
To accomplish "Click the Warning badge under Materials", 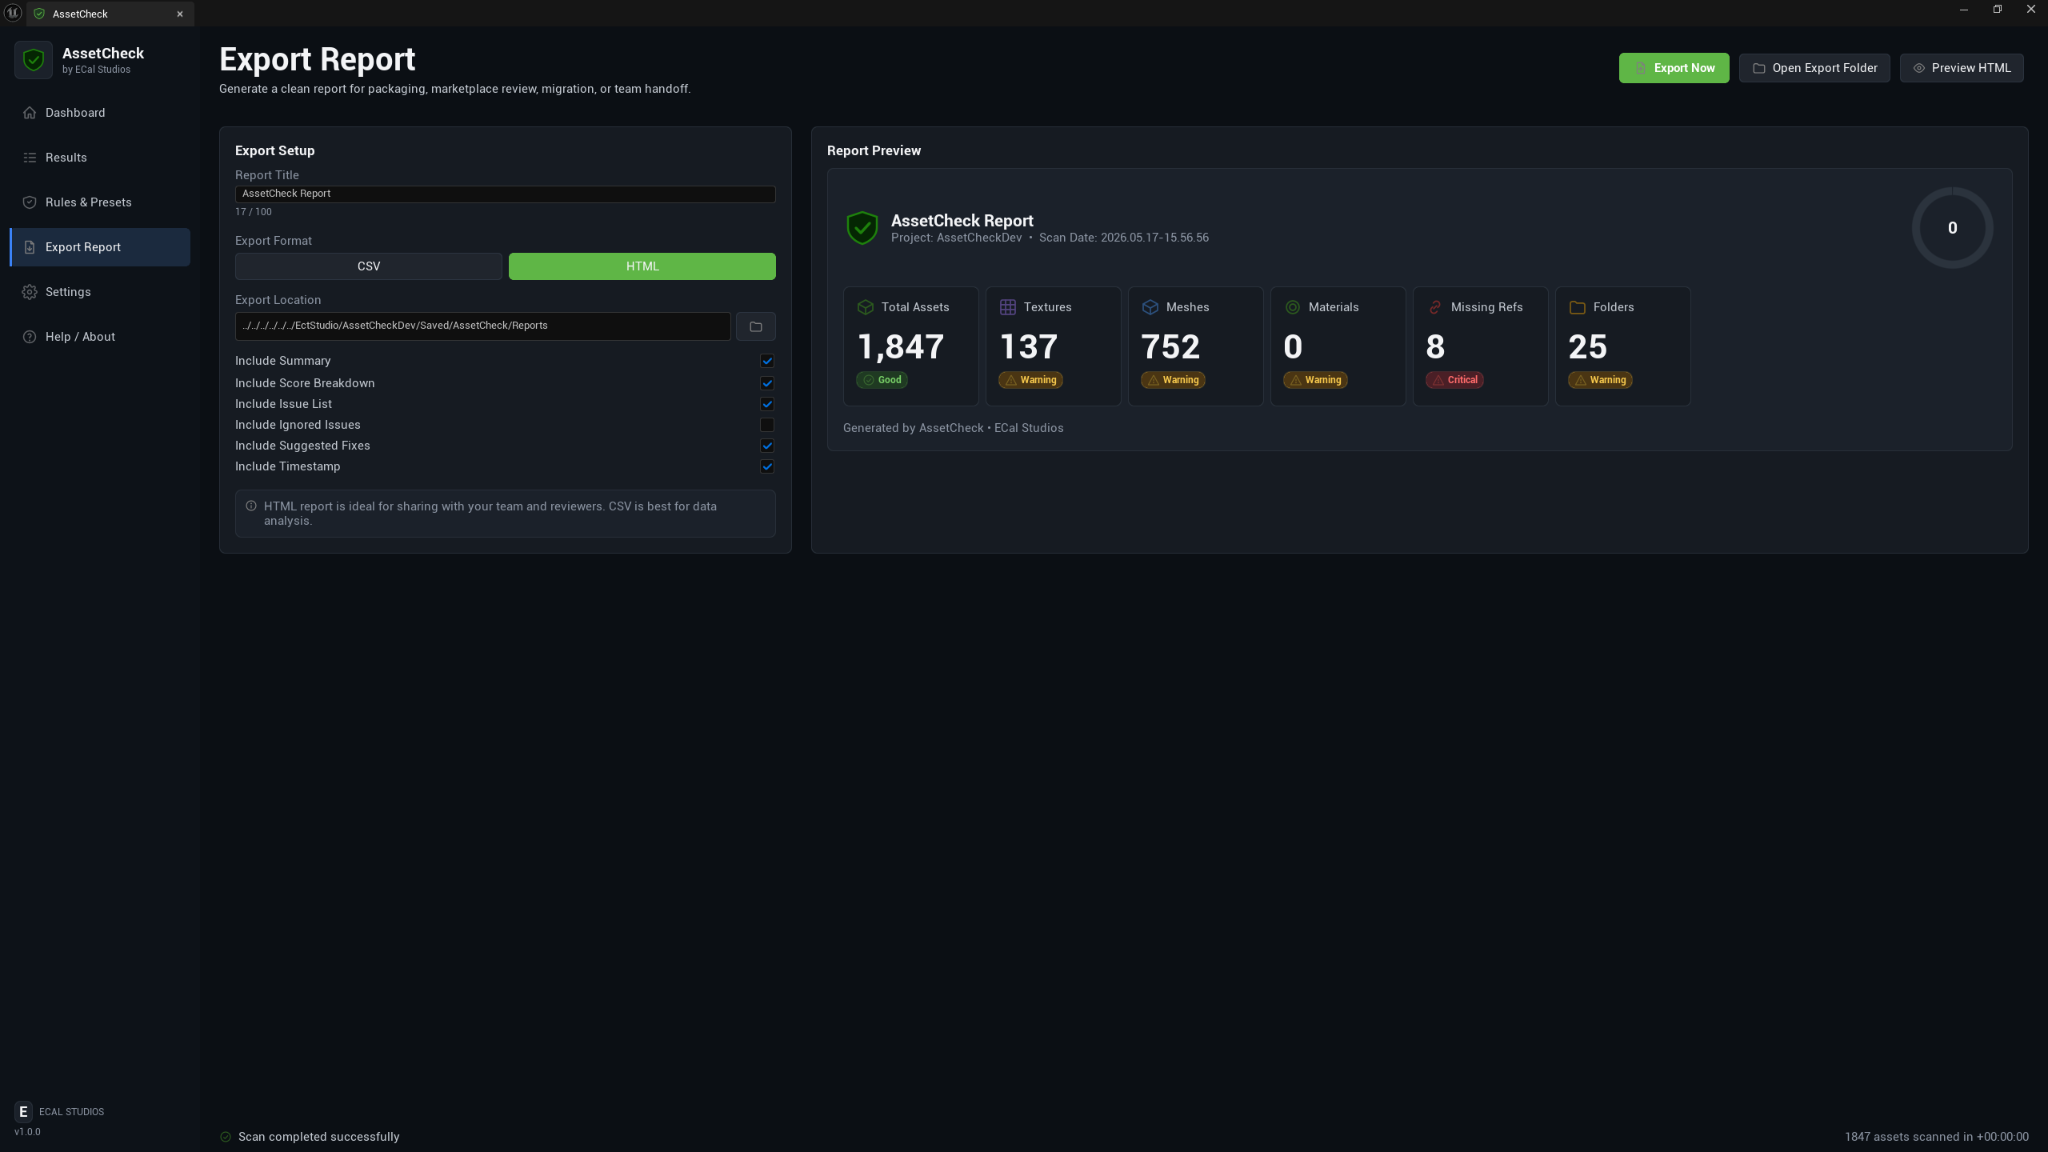I will pos(1315,380).
